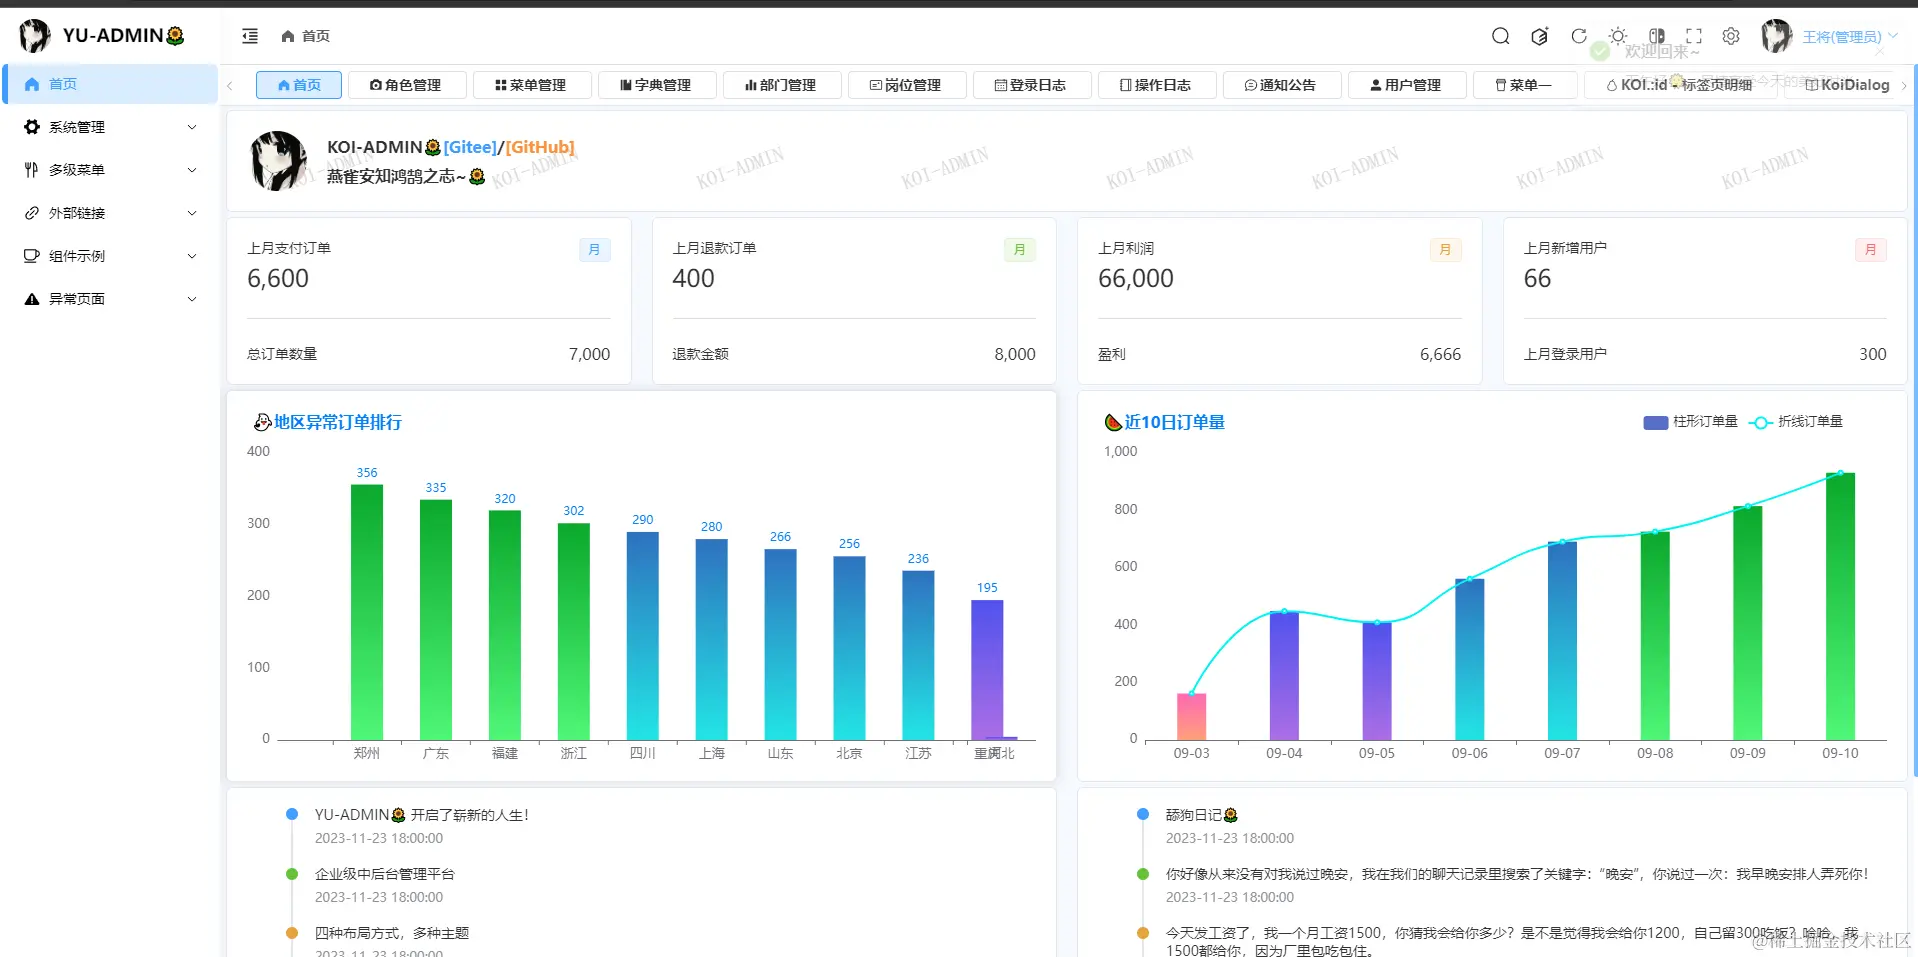The height and width of the screenshot is (957, 1918).
Task: Switch to the 字典管理 tab
Action: click(657, 85)
